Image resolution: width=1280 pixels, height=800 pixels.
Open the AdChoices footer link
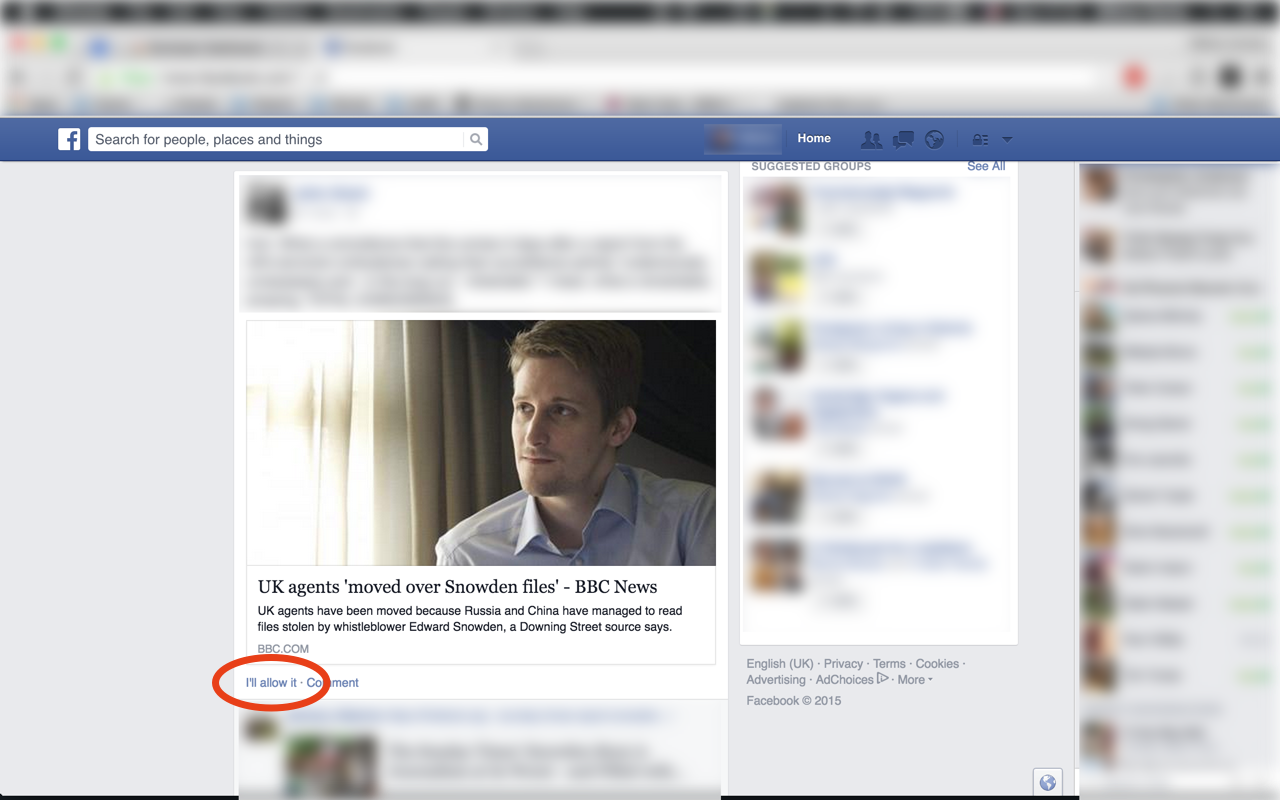[x=845, y=680]
